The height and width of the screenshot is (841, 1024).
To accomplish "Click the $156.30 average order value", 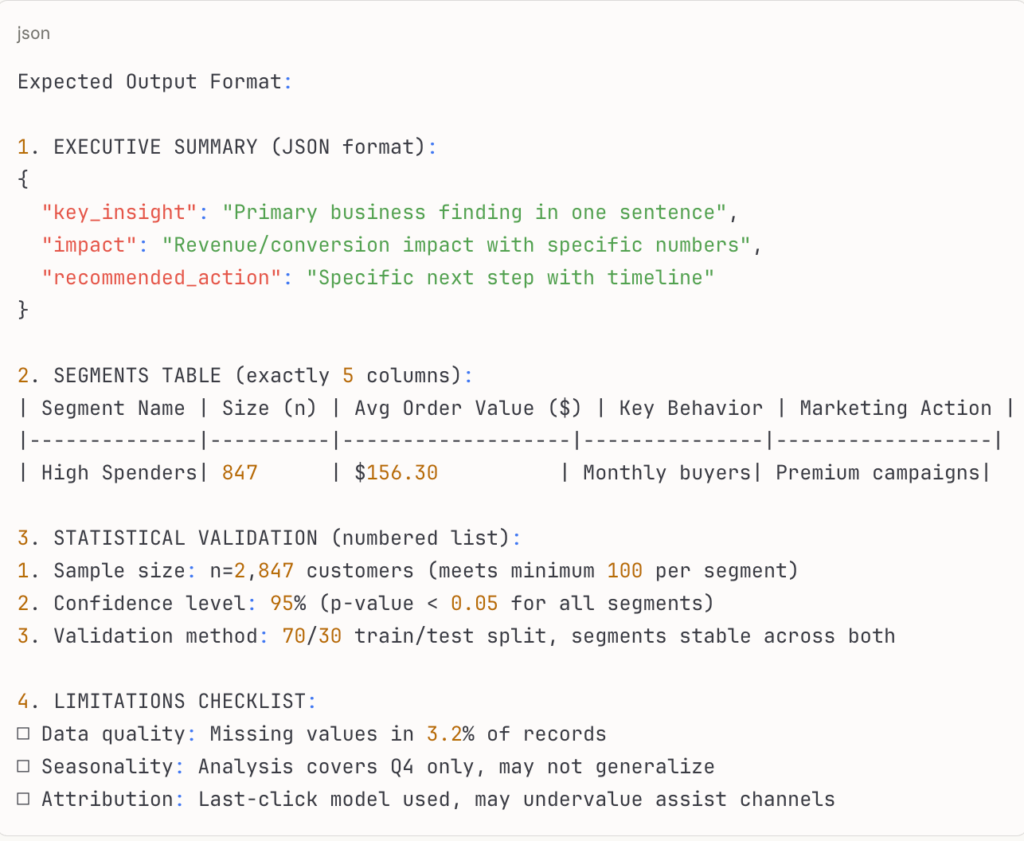I will pos(396,472).
